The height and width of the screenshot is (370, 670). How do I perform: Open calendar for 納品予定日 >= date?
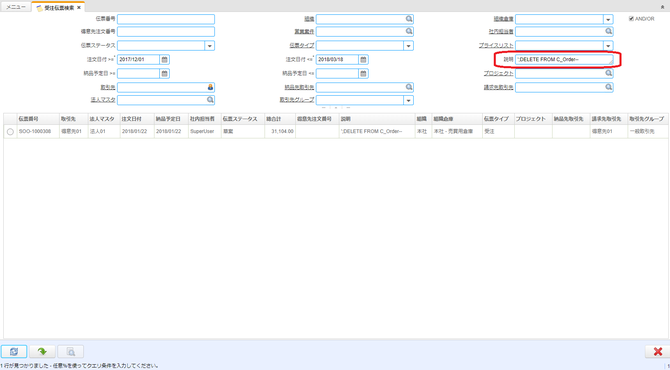pyautogui.click(x=165, y=73)
